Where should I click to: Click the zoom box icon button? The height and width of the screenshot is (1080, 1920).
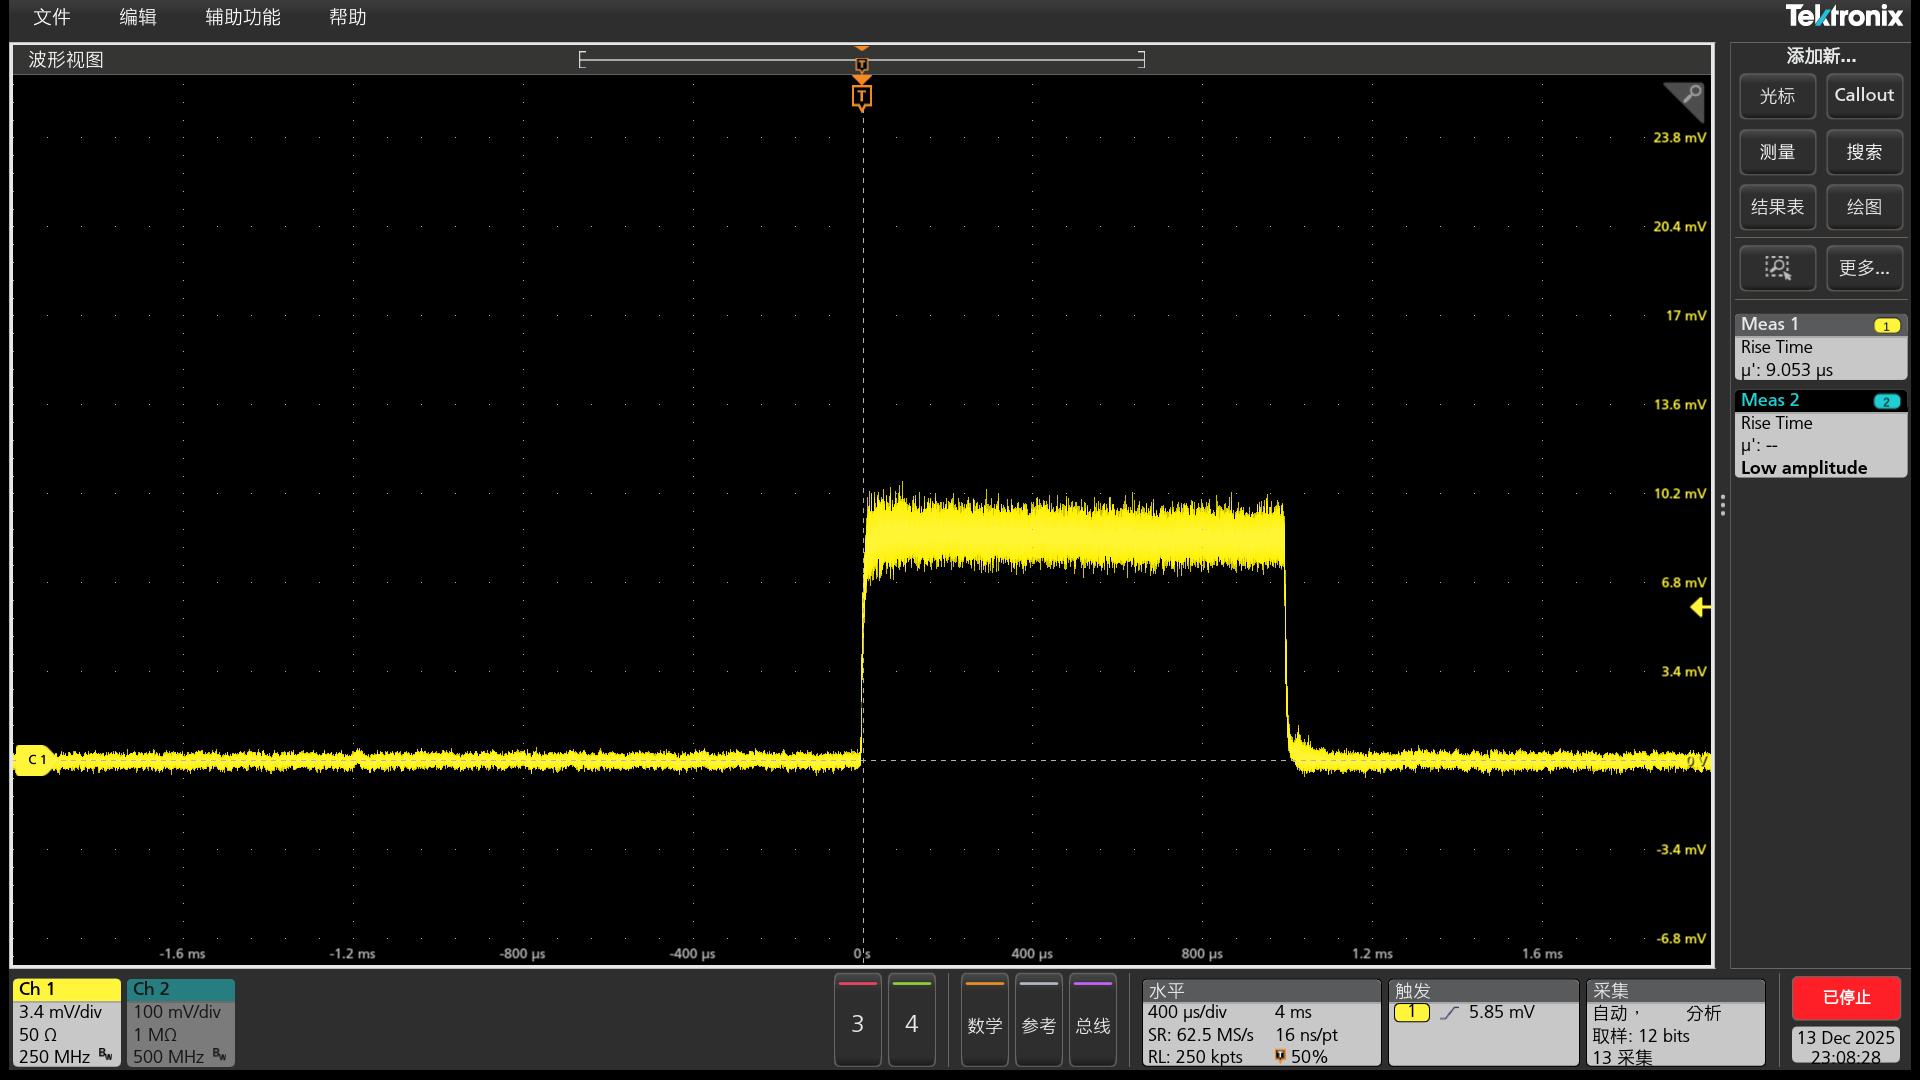pos(1777,268)
